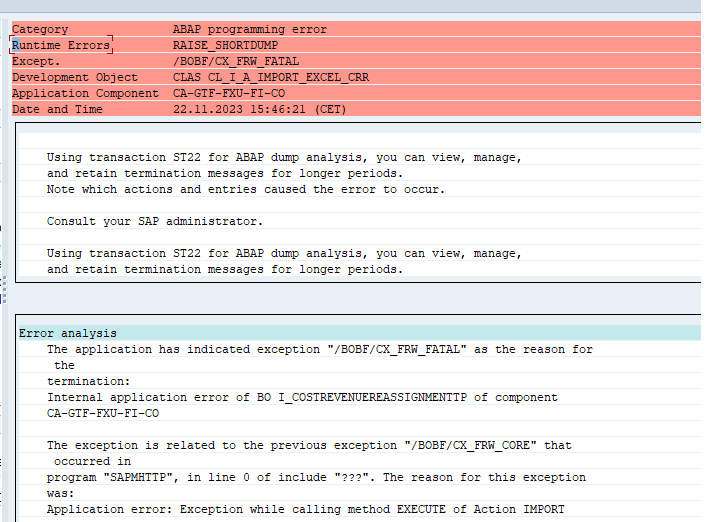Select the Runtime Errors label
This screenshot has width=715, height=522.
61,45
